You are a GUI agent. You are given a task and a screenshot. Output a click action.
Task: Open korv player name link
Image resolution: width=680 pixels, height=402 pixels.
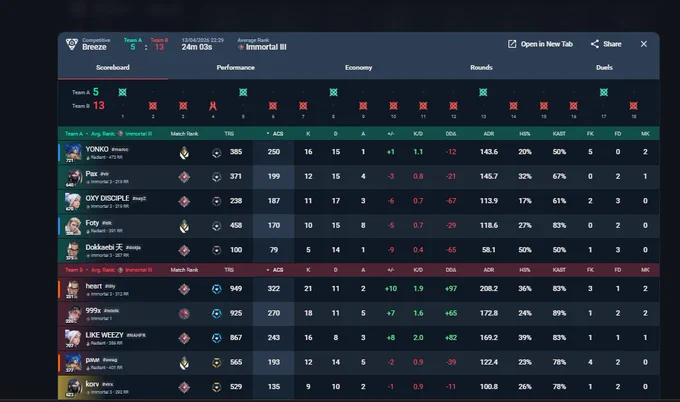pos(92,384)
